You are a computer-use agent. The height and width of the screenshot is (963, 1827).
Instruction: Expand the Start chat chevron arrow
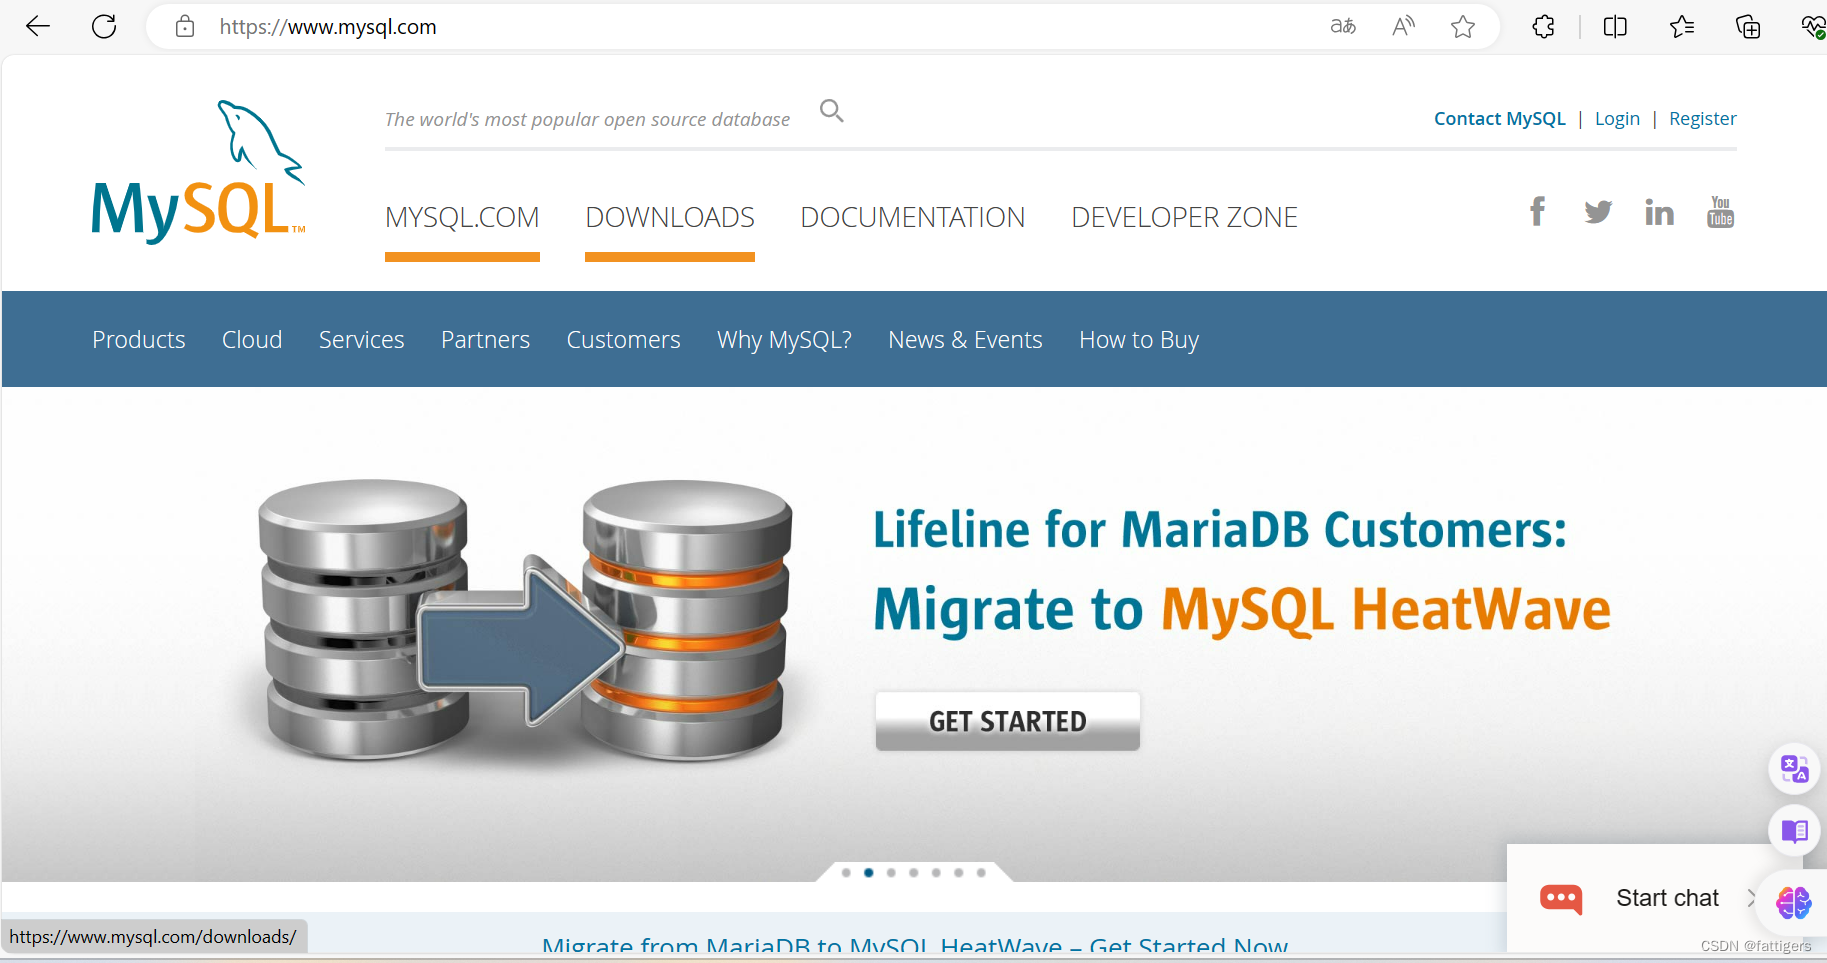pyautogui.click(x=1751, y=898)
